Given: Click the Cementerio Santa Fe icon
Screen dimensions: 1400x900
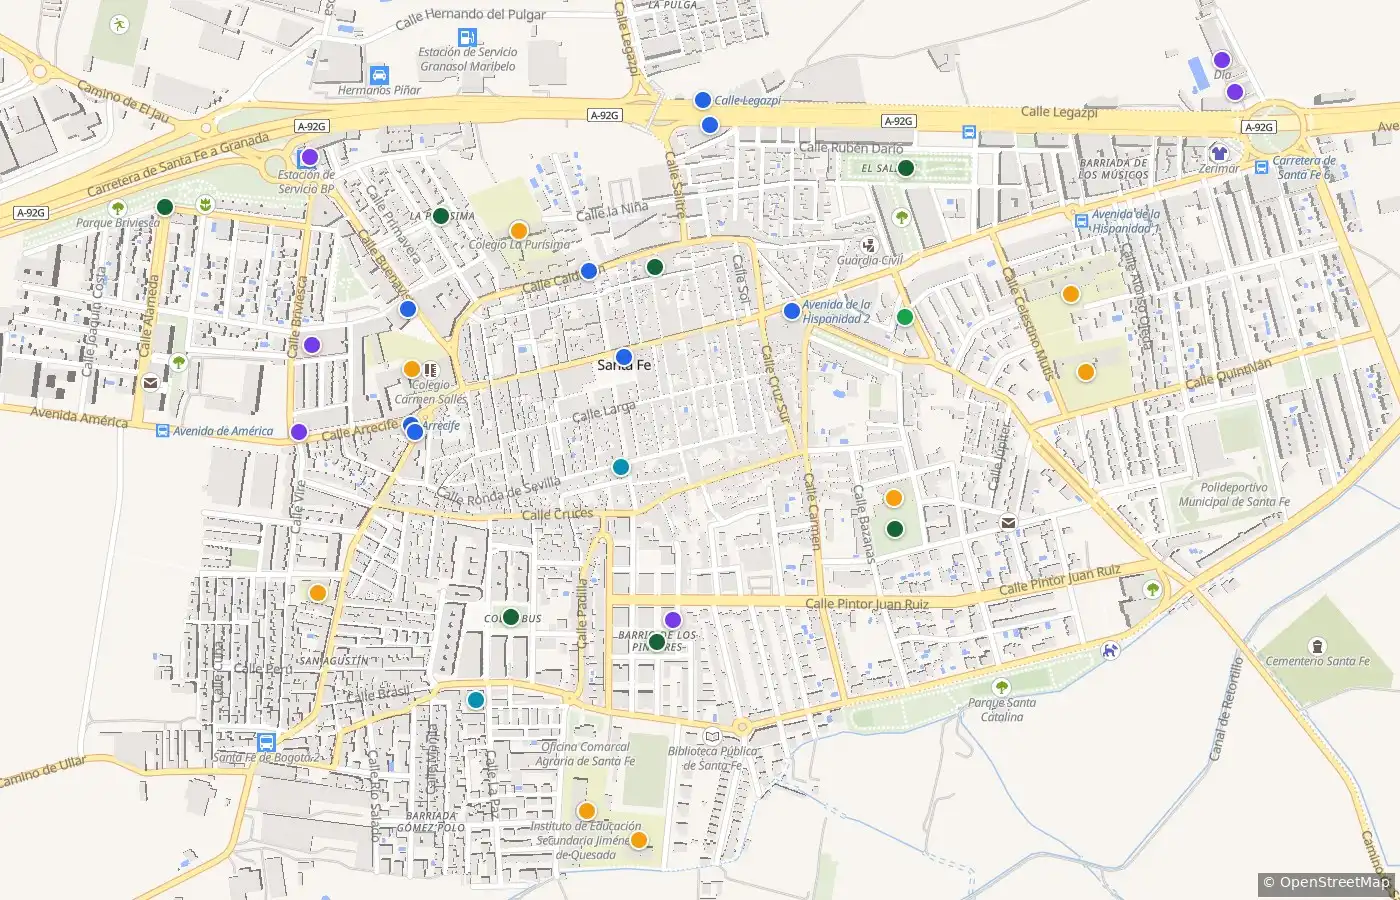Looking at the screenshot, I should [1317, 645].
